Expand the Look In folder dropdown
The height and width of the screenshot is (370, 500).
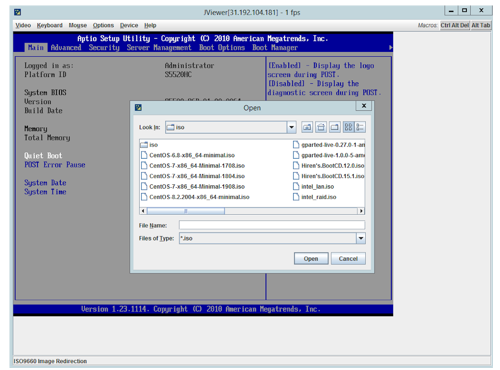click(x=291, y=127)
